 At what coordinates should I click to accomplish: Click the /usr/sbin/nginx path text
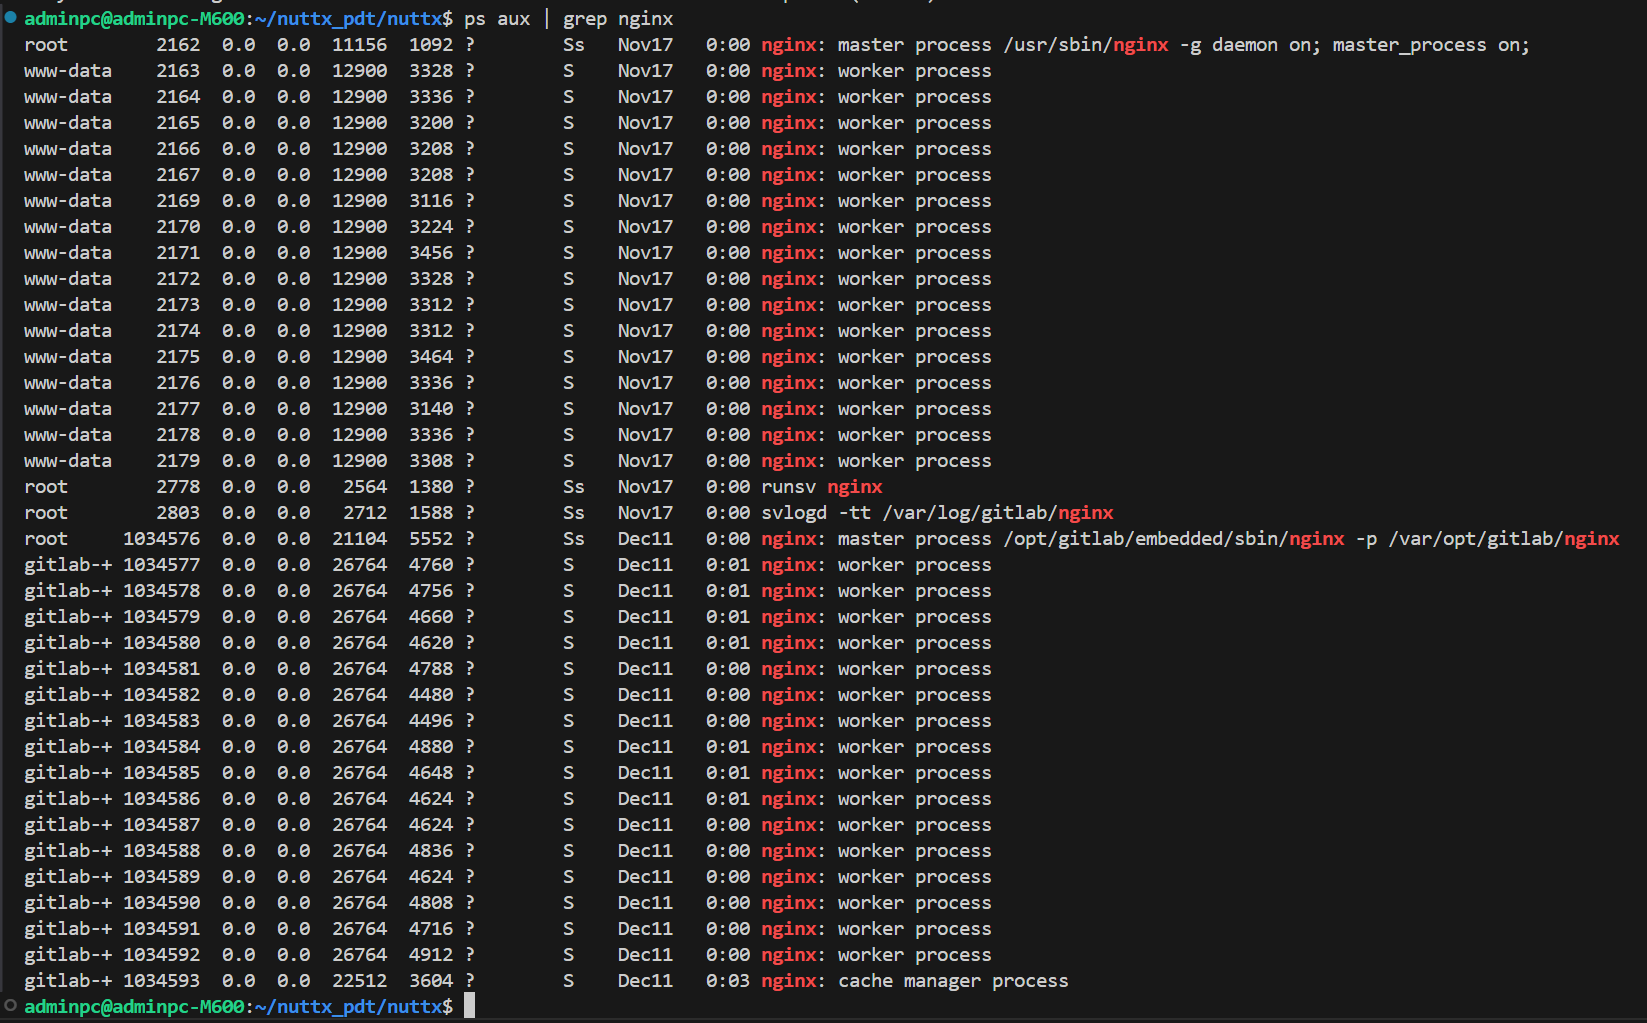(1085, 45)
